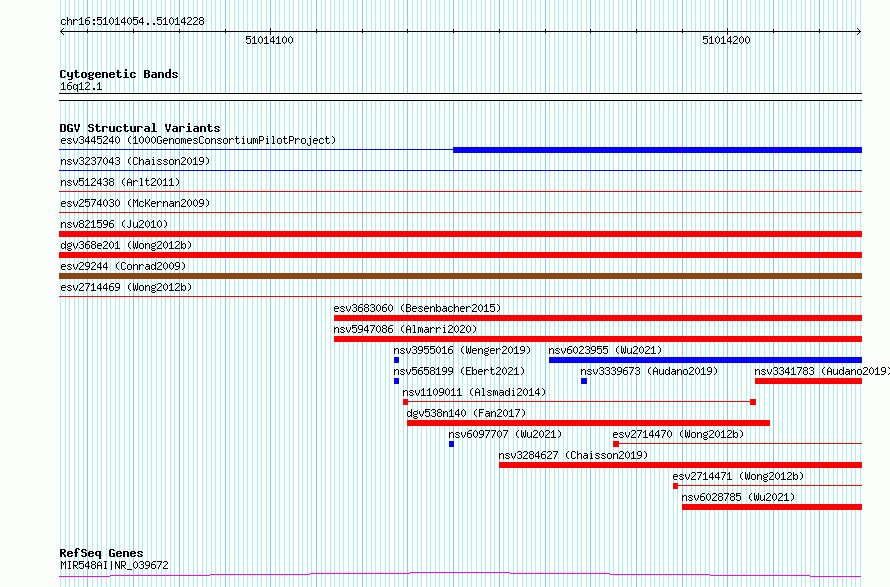890x587 pixels.
Task: Open the MIR548AI|NR_039672 gene label
Action: tap(114, 565)
